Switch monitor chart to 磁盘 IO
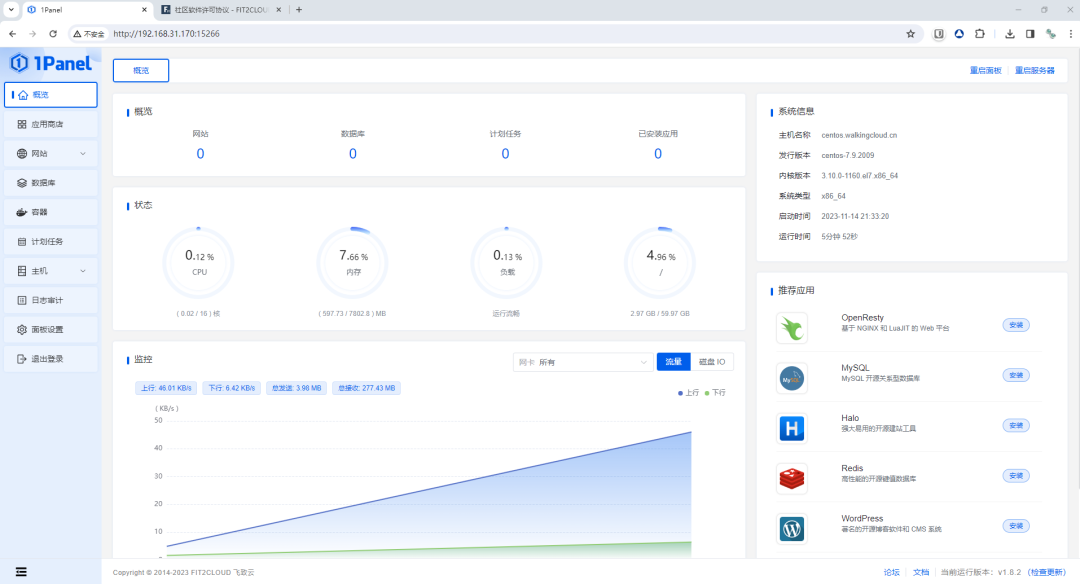The width and height of the screenshot is (1080, 584). (x=712, y=361)
